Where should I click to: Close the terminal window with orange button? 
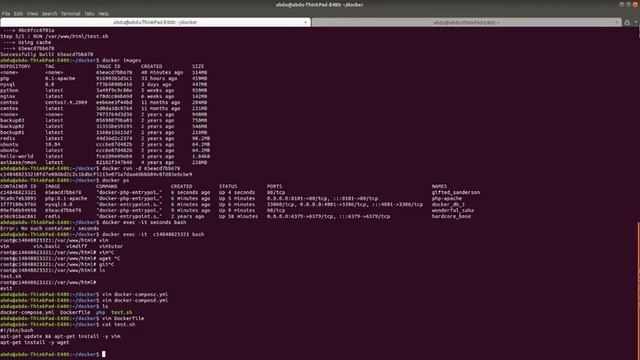pyautogui.click(x=636, y=4)
